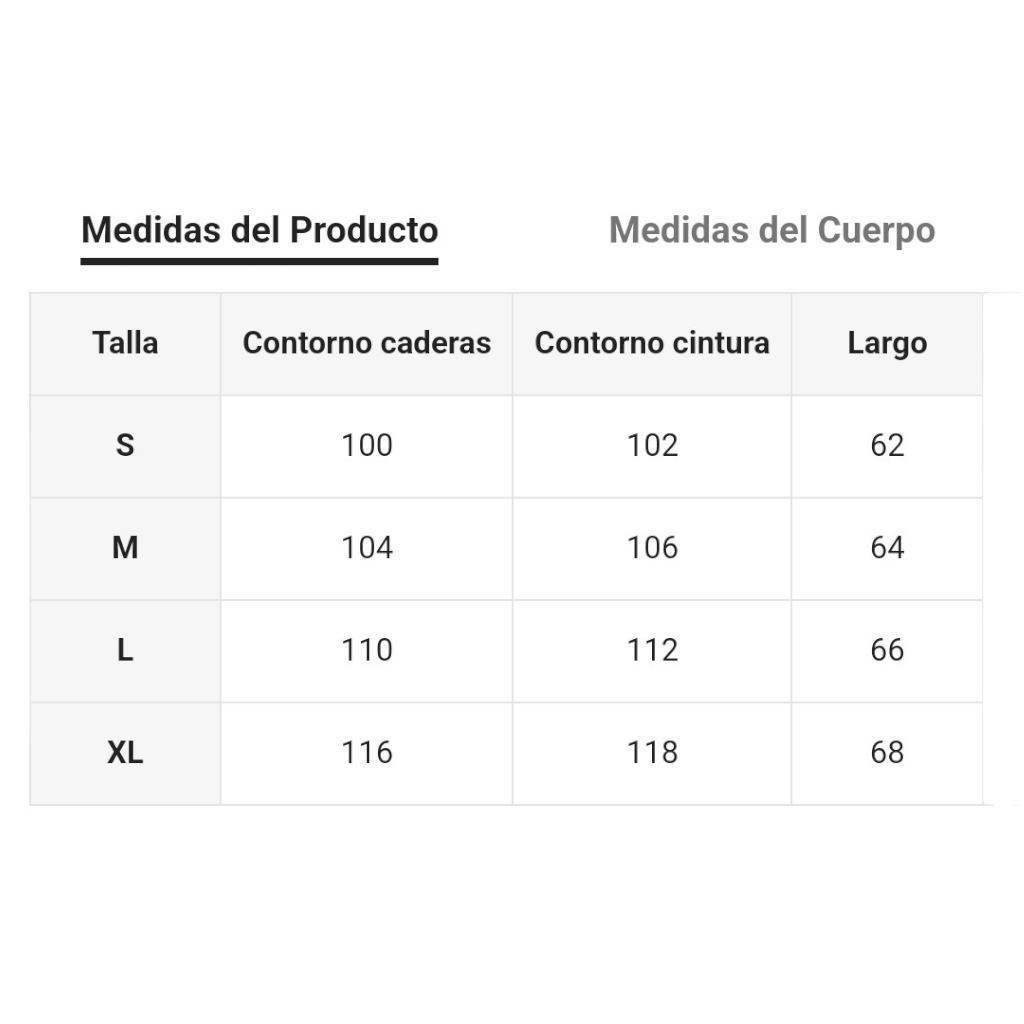Select the size S row label
This screenshot has width=1024, height=1024.
pyautogui.click(x=125, y=445)
